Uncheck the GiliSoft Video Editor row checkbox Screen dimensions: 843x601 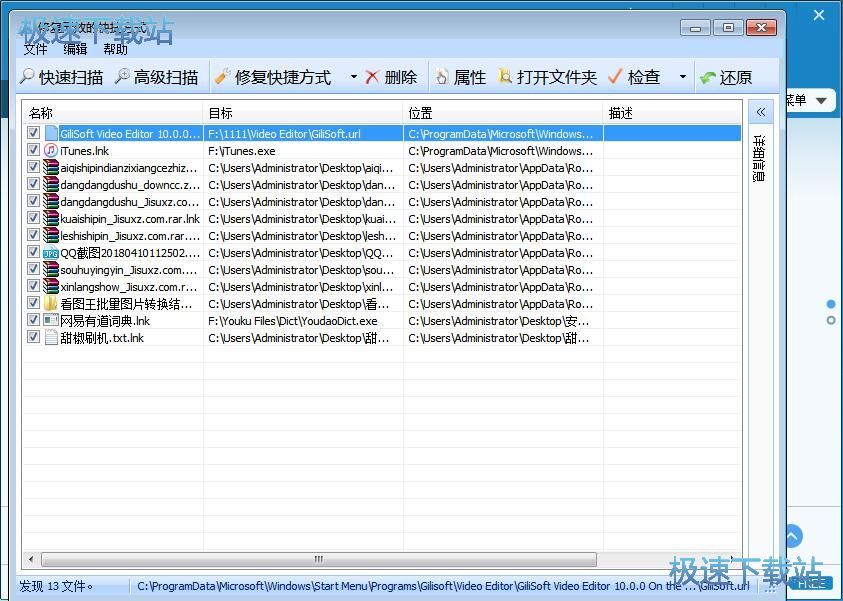tap(33, 133)
